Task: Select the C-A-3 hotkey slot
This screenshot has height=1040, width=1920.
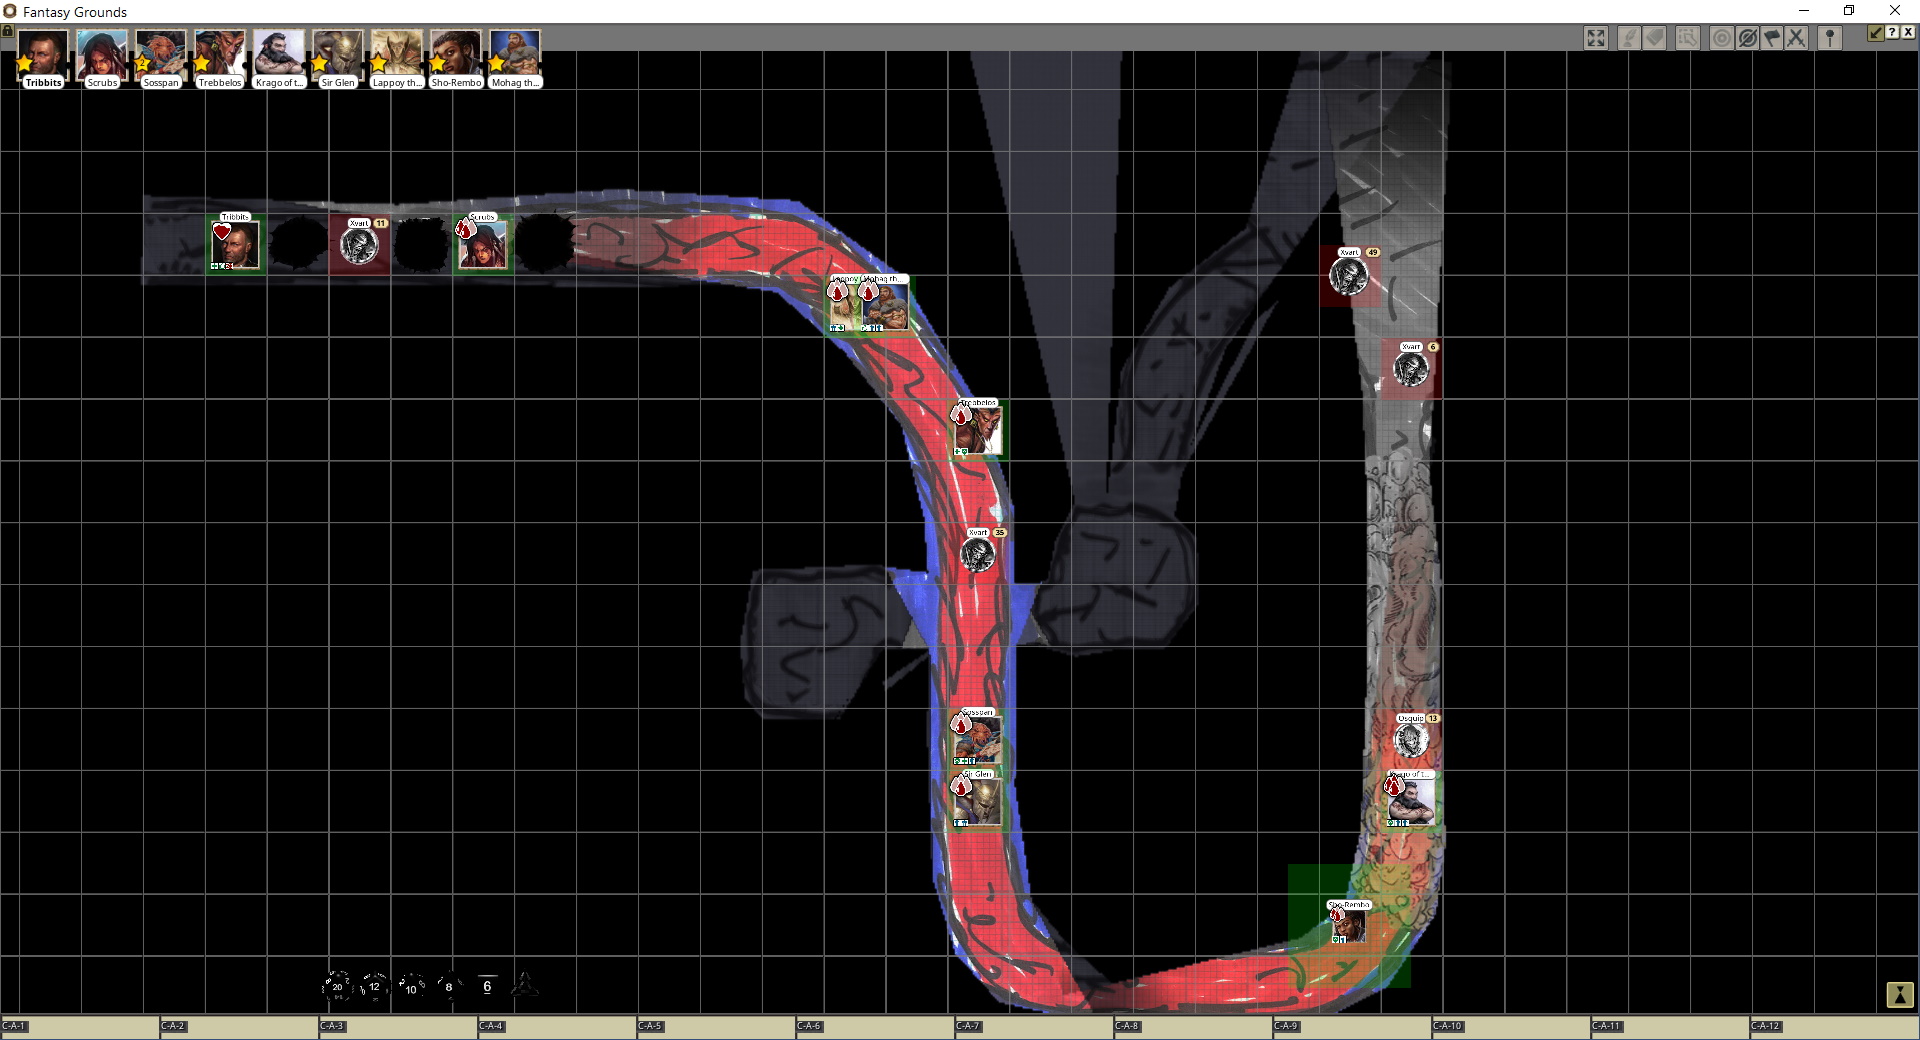Action: coord(397,1027)
